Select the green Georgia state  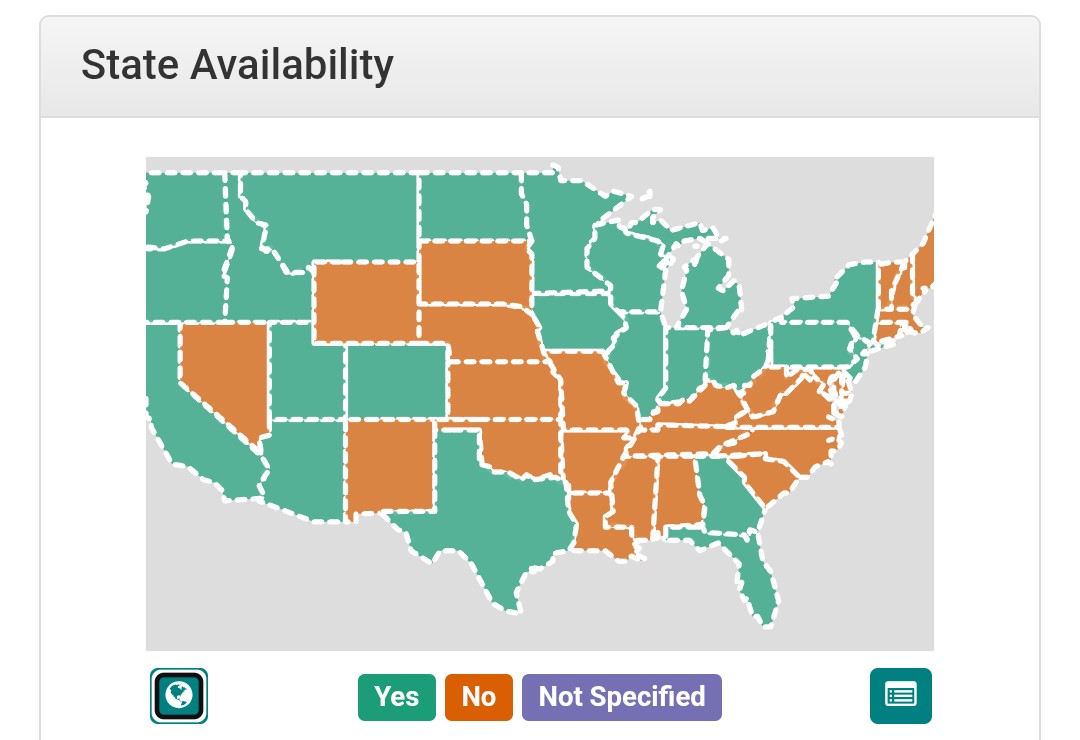(730, 495)
